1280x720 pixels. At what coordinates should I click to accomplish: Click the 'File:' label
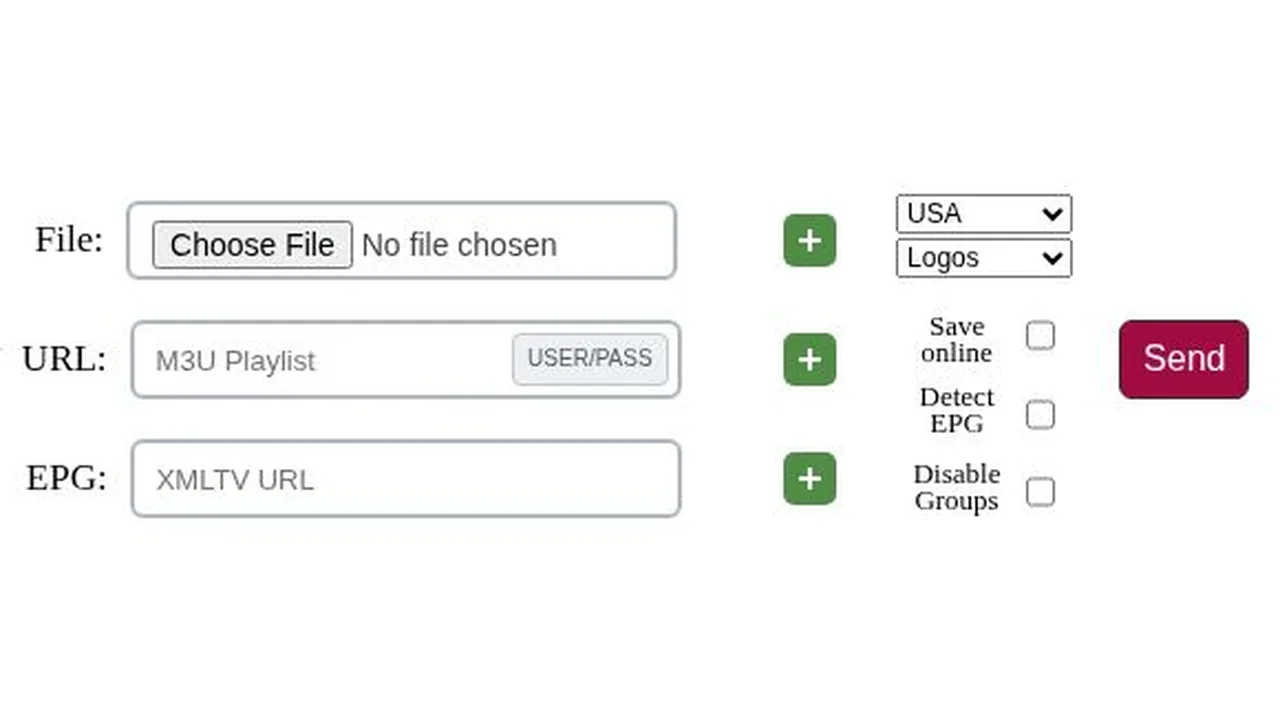[69, 240]
